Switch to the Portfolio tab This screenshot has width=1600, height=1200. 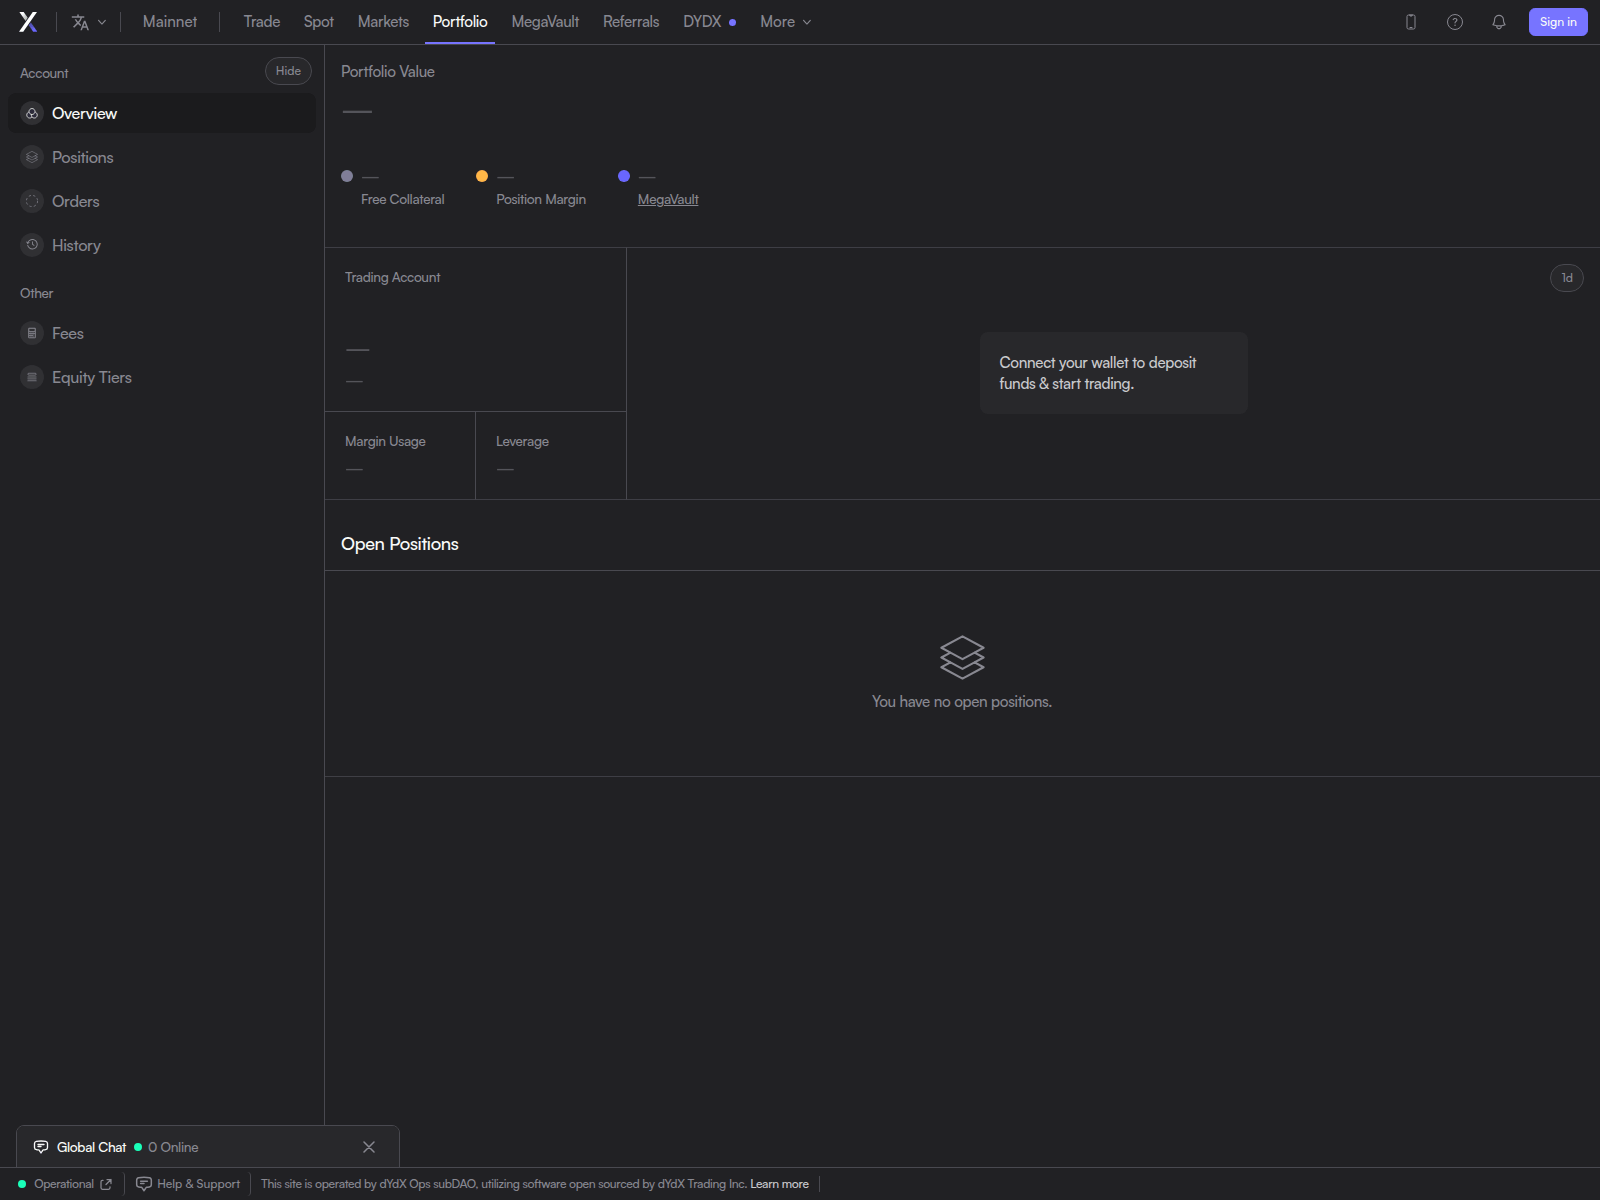click(x=460, y=22)
